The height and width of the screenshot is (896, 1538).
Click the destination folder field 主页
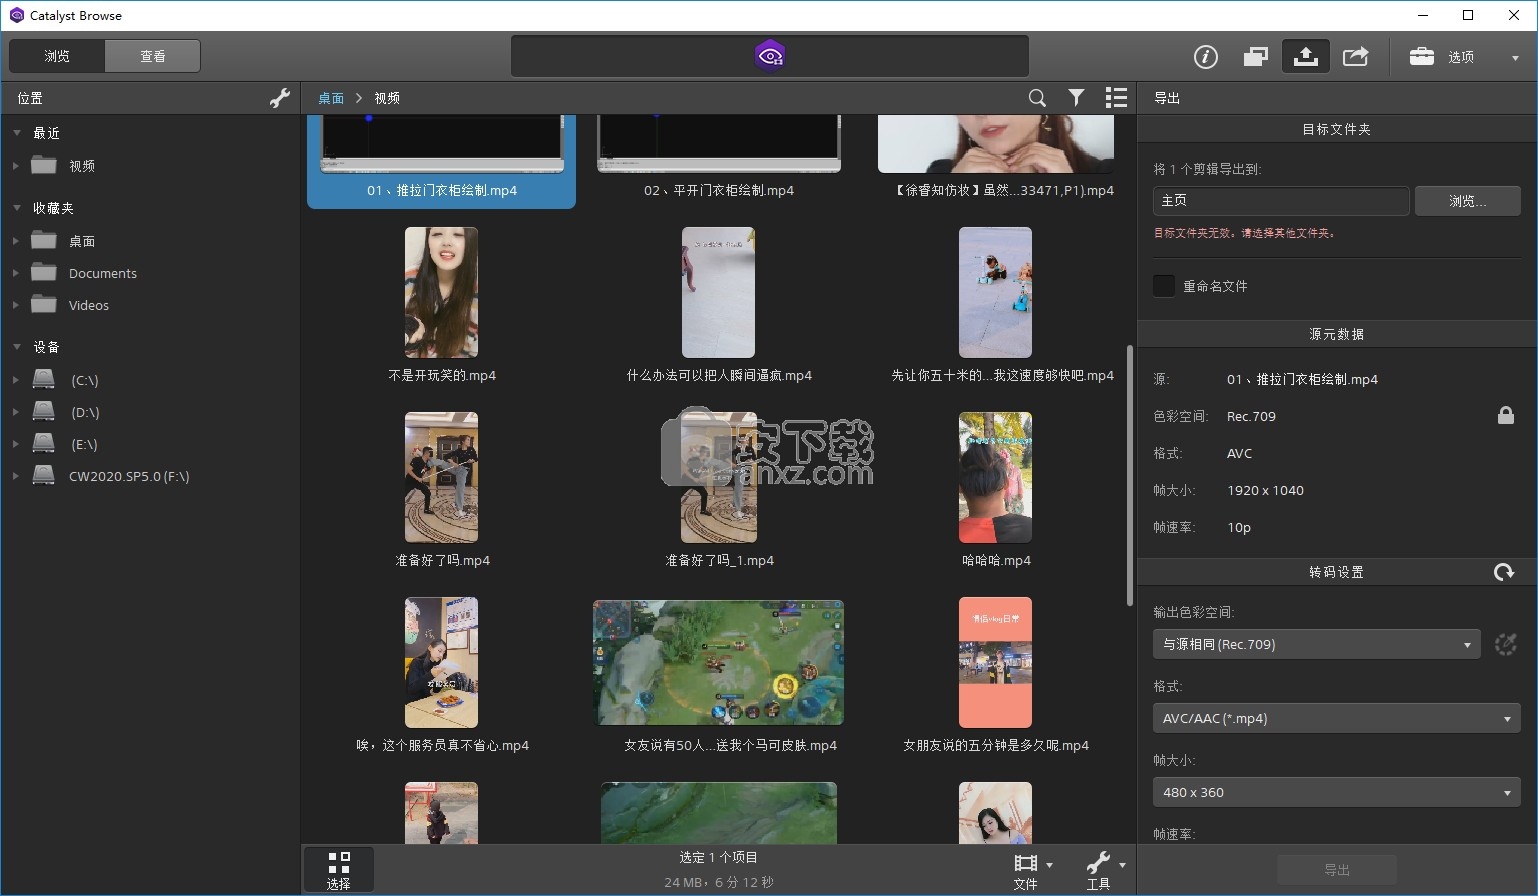tap(1281, 201)
